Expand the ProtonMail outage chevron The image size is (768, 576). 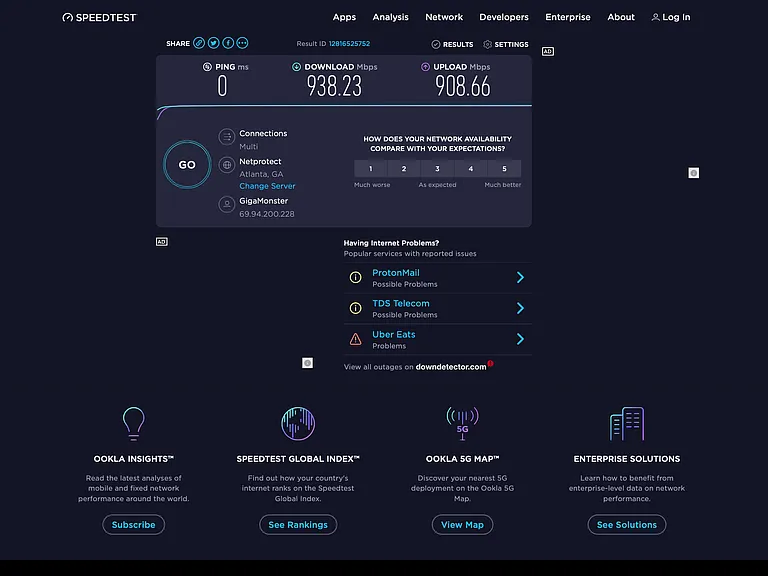pyautogui.click(x=520, y=278)
